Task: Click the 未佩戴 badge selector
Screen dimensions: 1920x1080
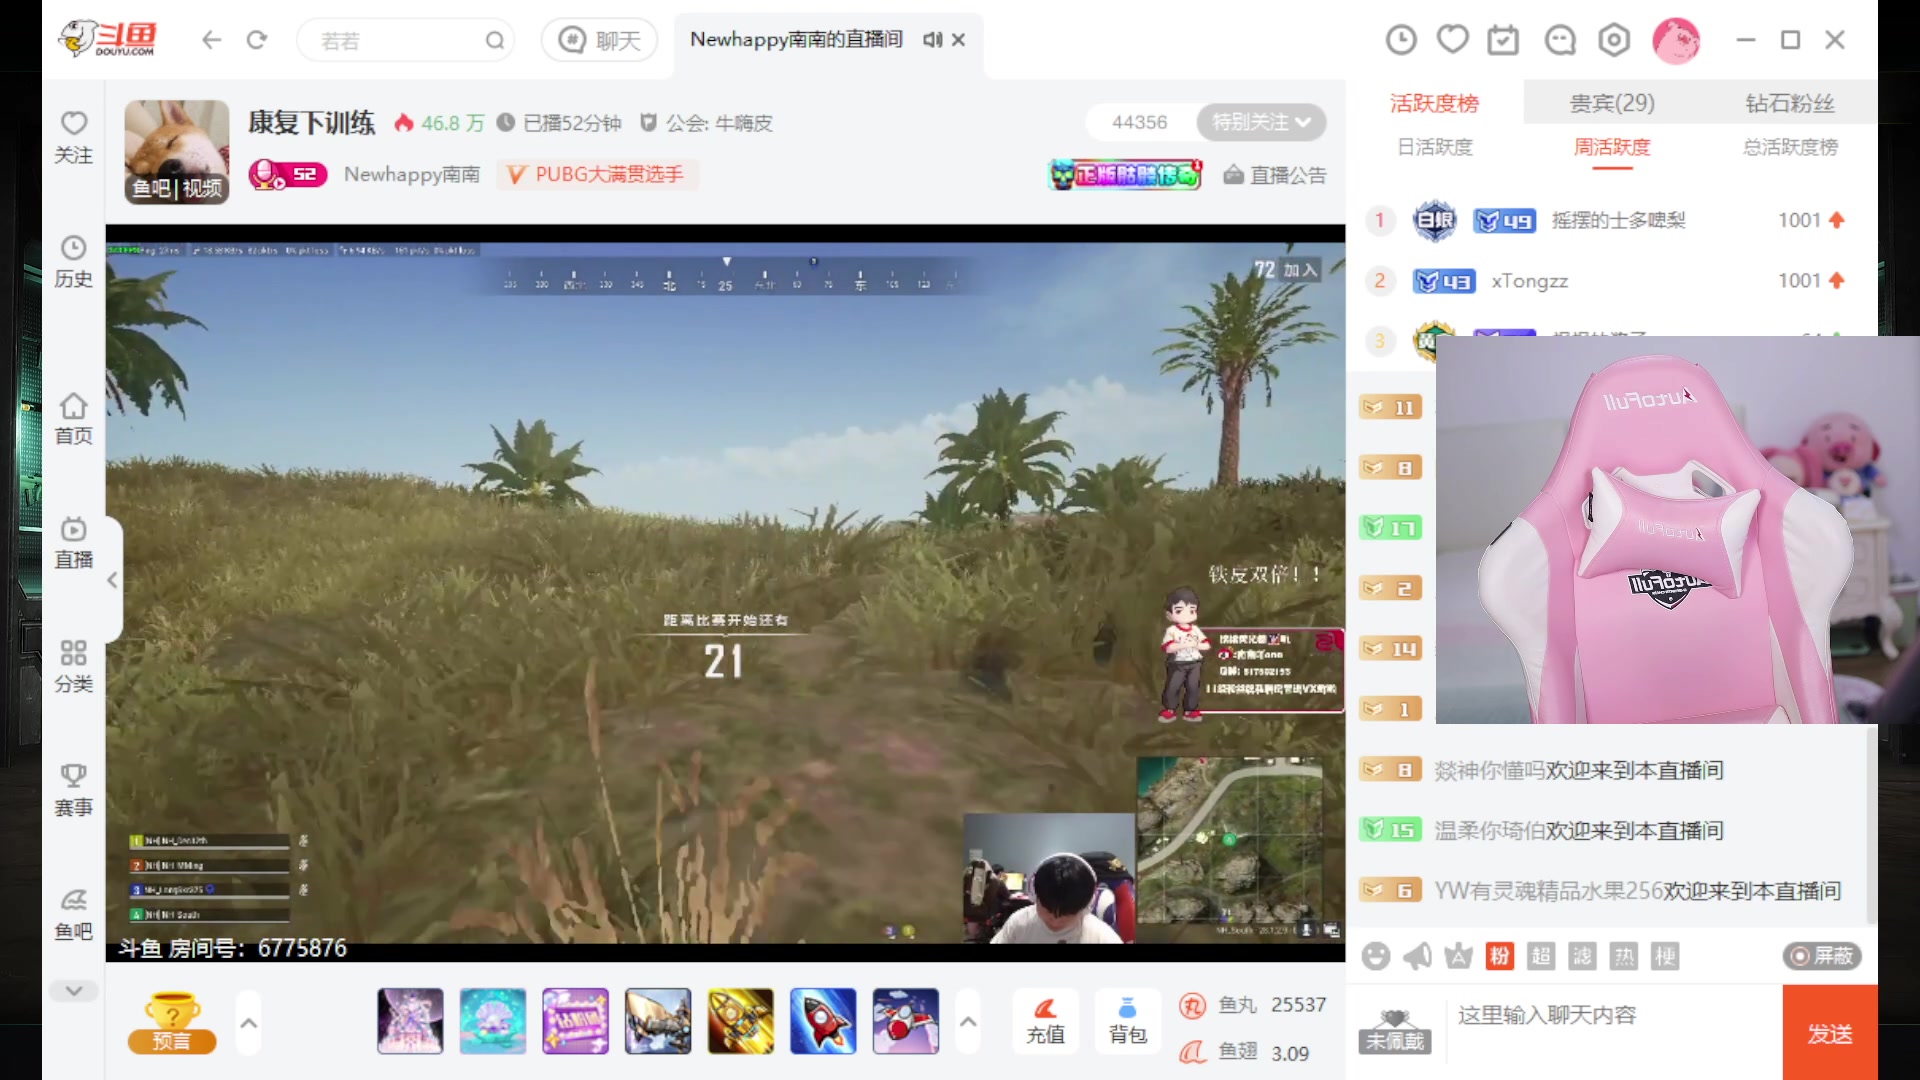Action: (x=1394, y=1032)
